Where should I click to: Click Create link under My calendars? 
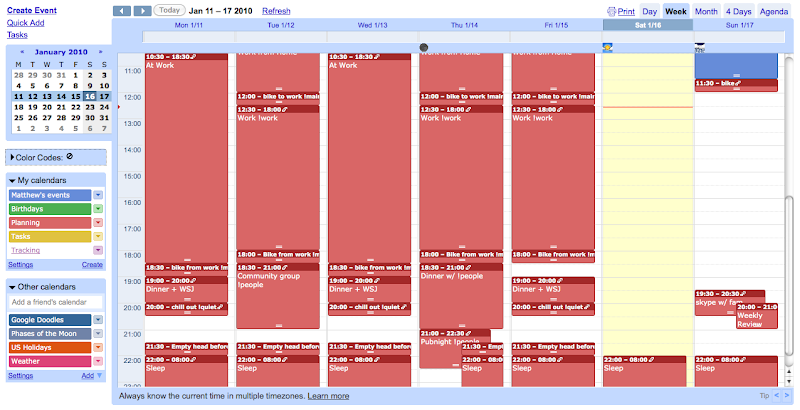92,265
